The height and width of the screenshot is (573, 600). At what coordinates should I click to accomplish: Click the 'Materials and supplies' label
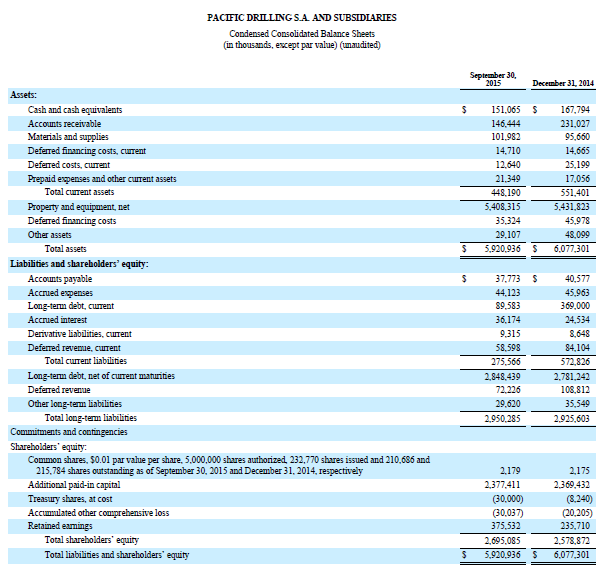click(x=68, y=137)
